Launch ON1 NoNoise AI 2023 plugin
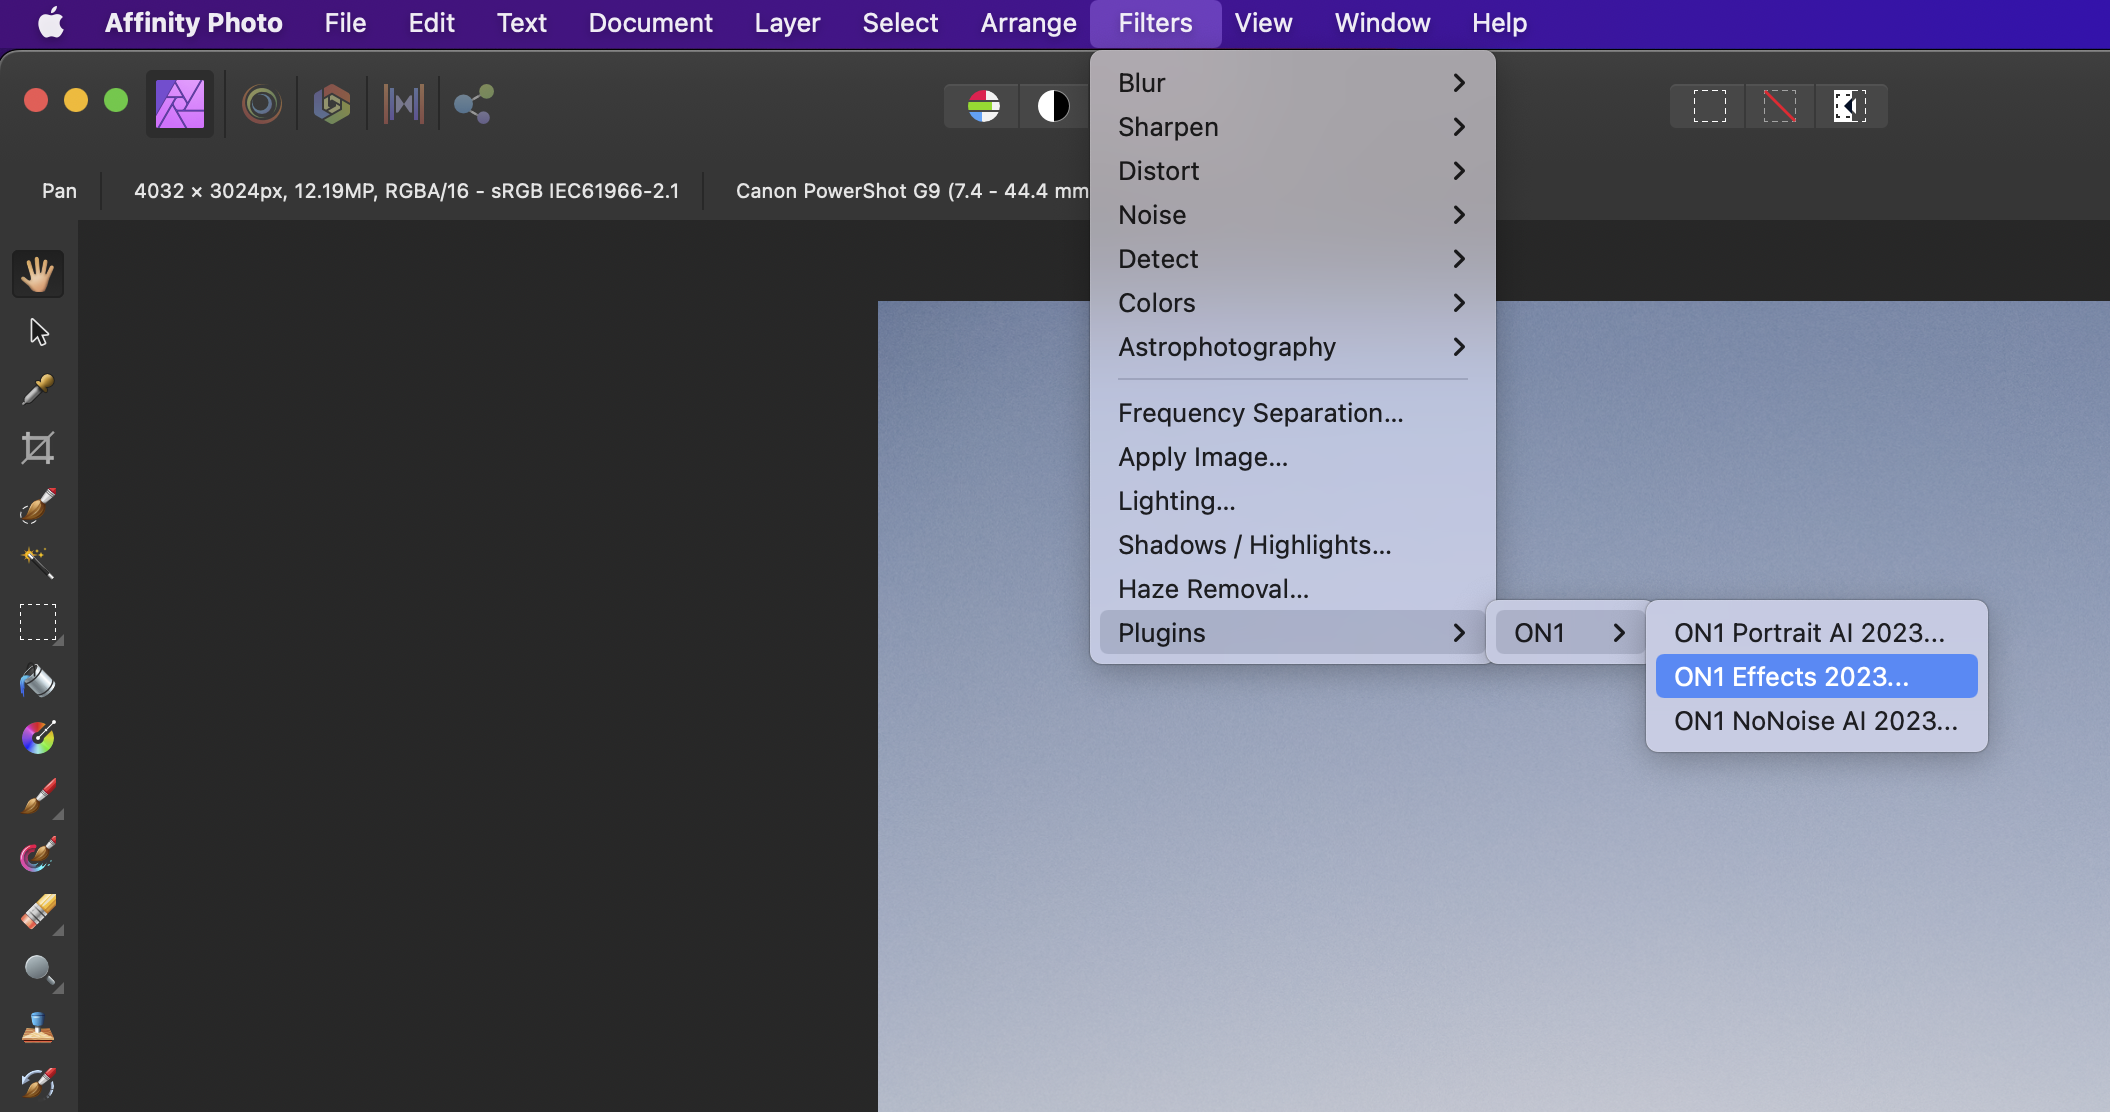 coord(1817,721)
